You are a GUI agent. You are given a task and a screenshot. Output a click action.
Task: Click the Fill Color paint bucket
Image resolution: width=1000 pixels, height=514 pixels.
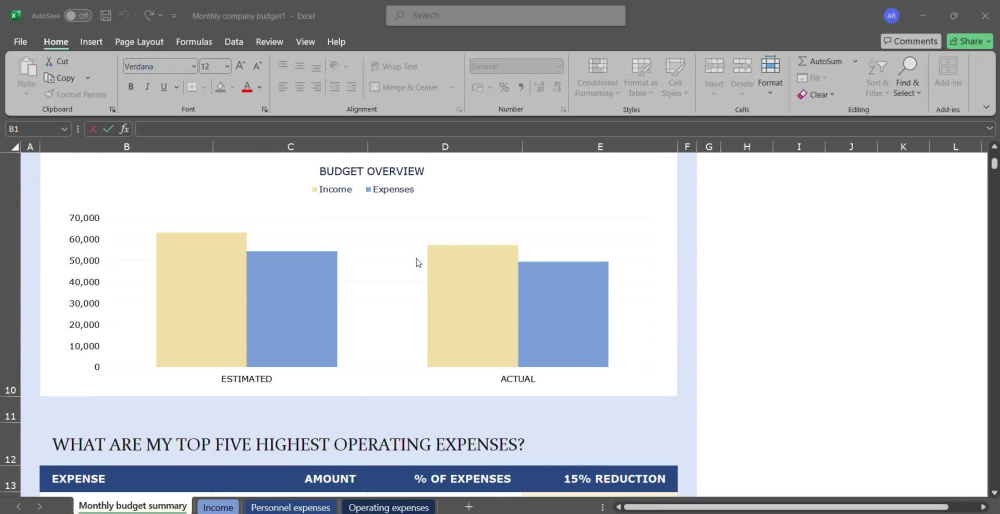click(221, 87)
